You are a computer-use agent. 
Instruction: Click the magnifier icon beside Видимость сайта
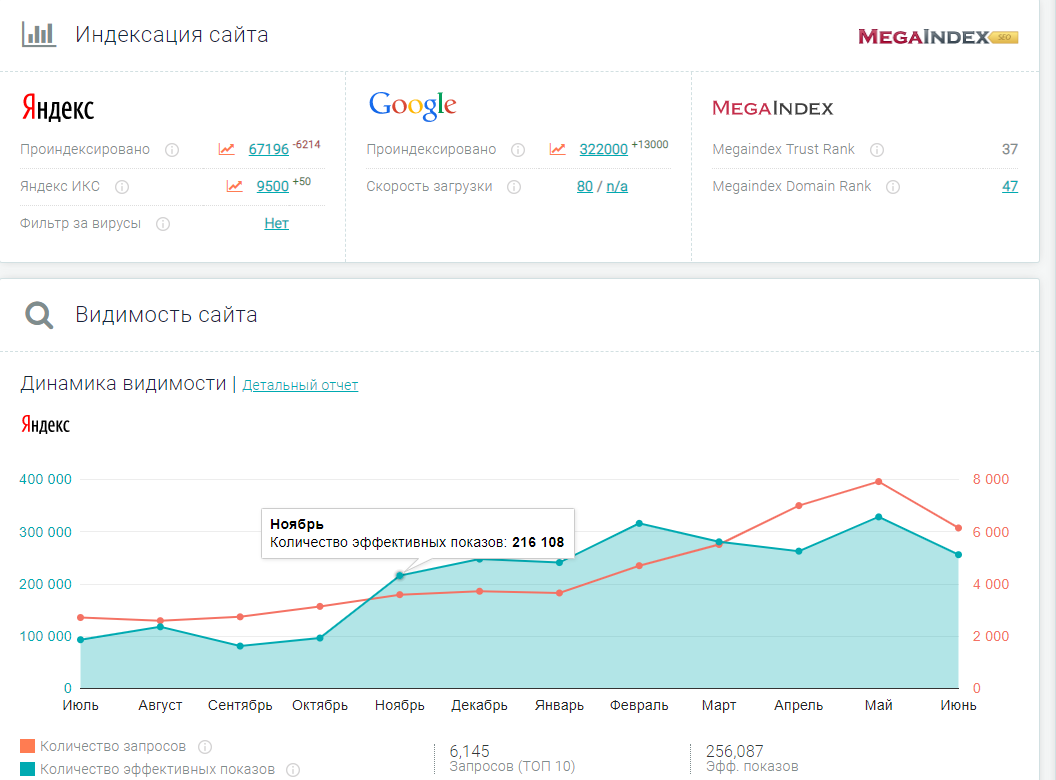tap(39, 315)
